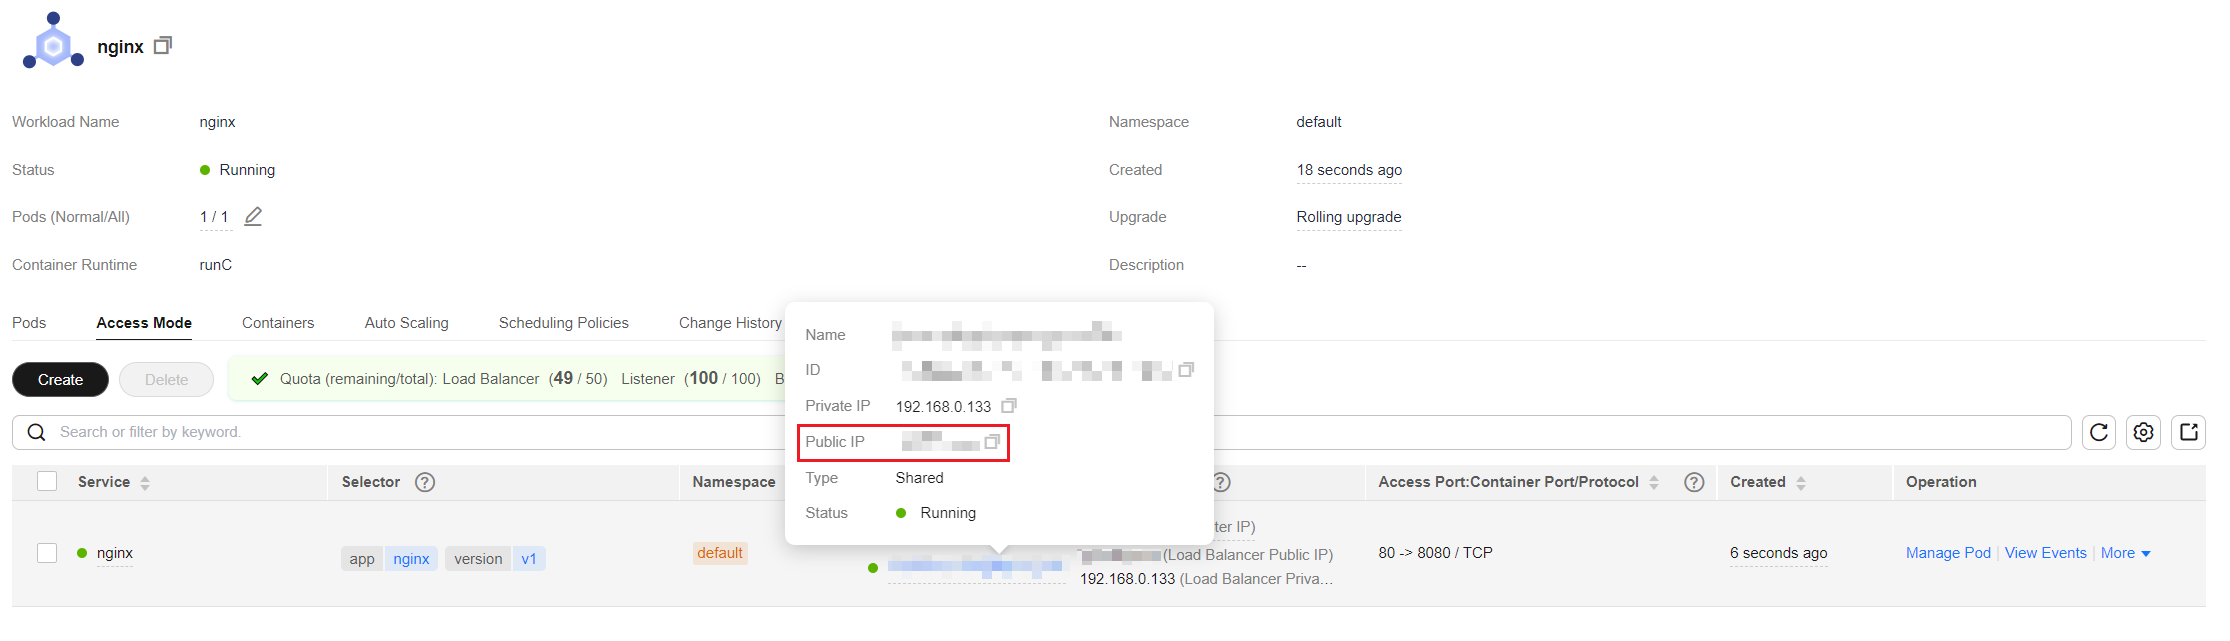Open the nginx service details
This screenshot has width=2230, height=641.
coord(115,553)
